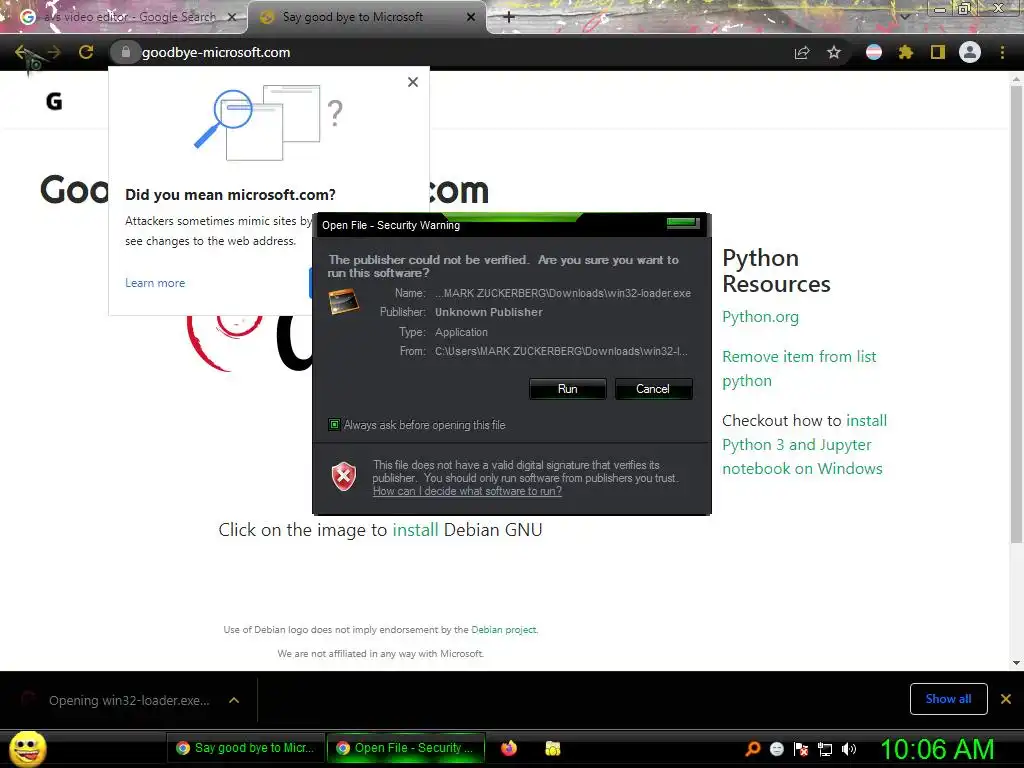Open Learn more link in Chrome popup
1024x768 pixels.
click(155, 283)
